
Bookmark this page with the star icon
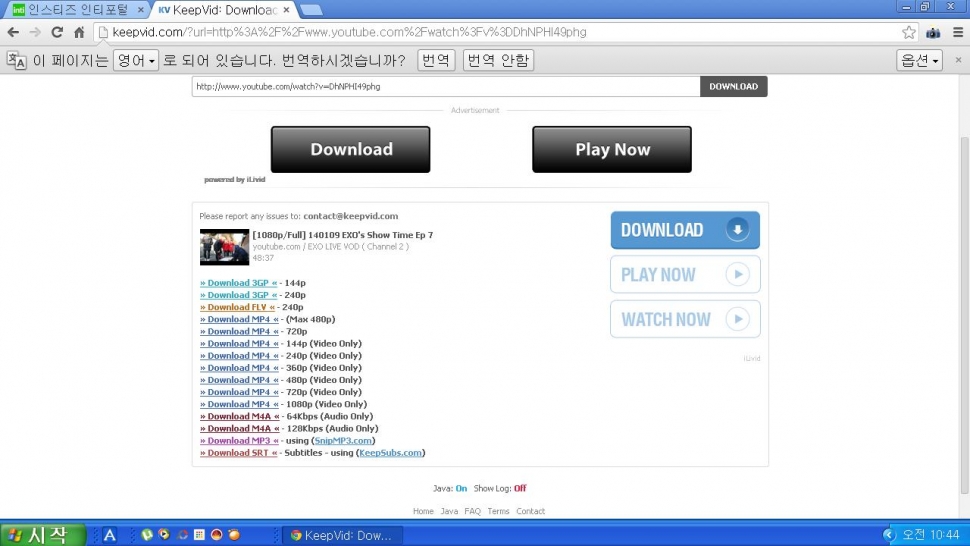point(908,32)
